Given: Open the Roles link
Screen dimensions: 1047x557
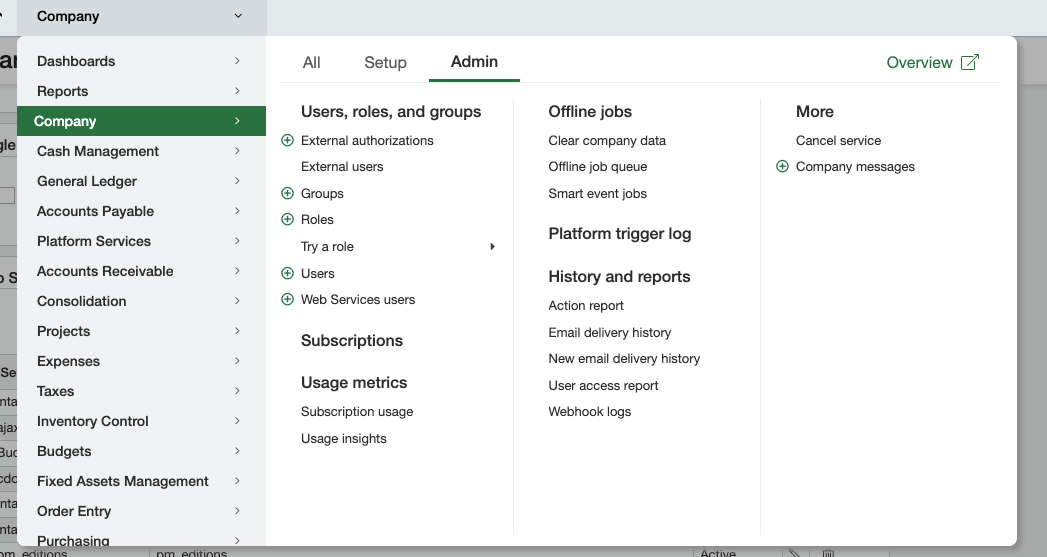Looking at the screenshot, I should click(x=317, y=219).
